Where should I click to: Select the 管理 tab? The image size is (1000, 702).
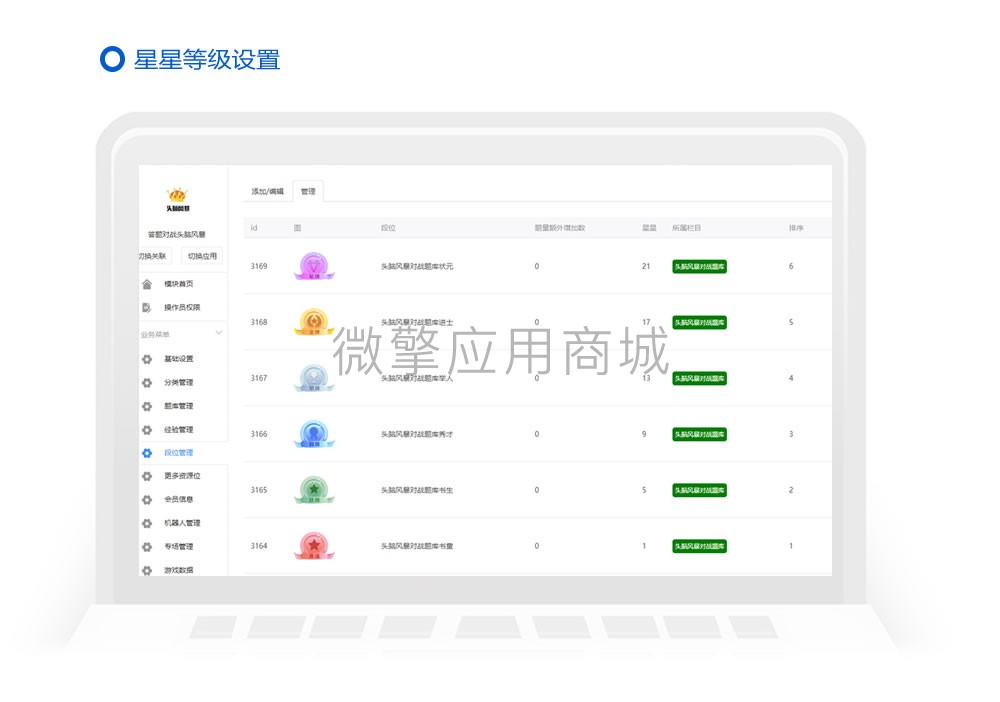click(307, 189)
